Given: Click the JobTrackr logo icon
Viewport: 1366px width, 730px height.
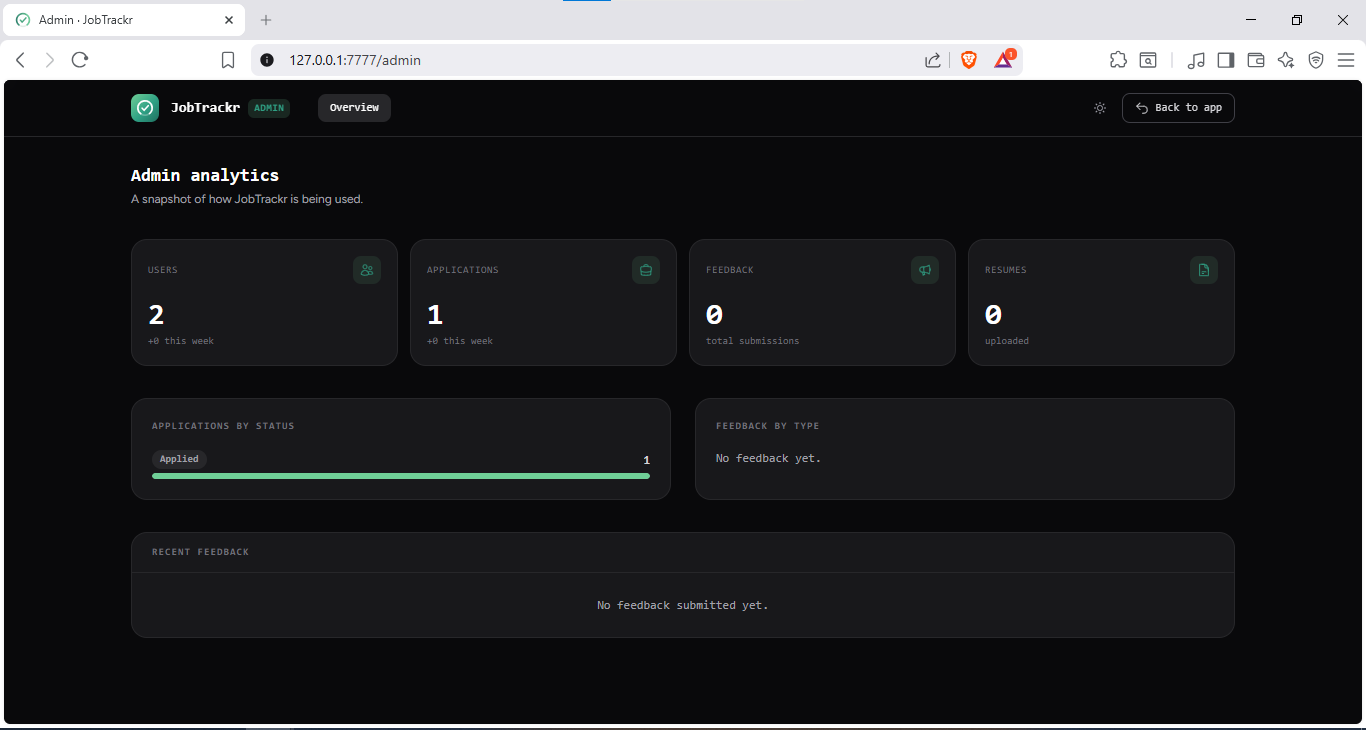Looking at the screenshot, I should [145, 108].
